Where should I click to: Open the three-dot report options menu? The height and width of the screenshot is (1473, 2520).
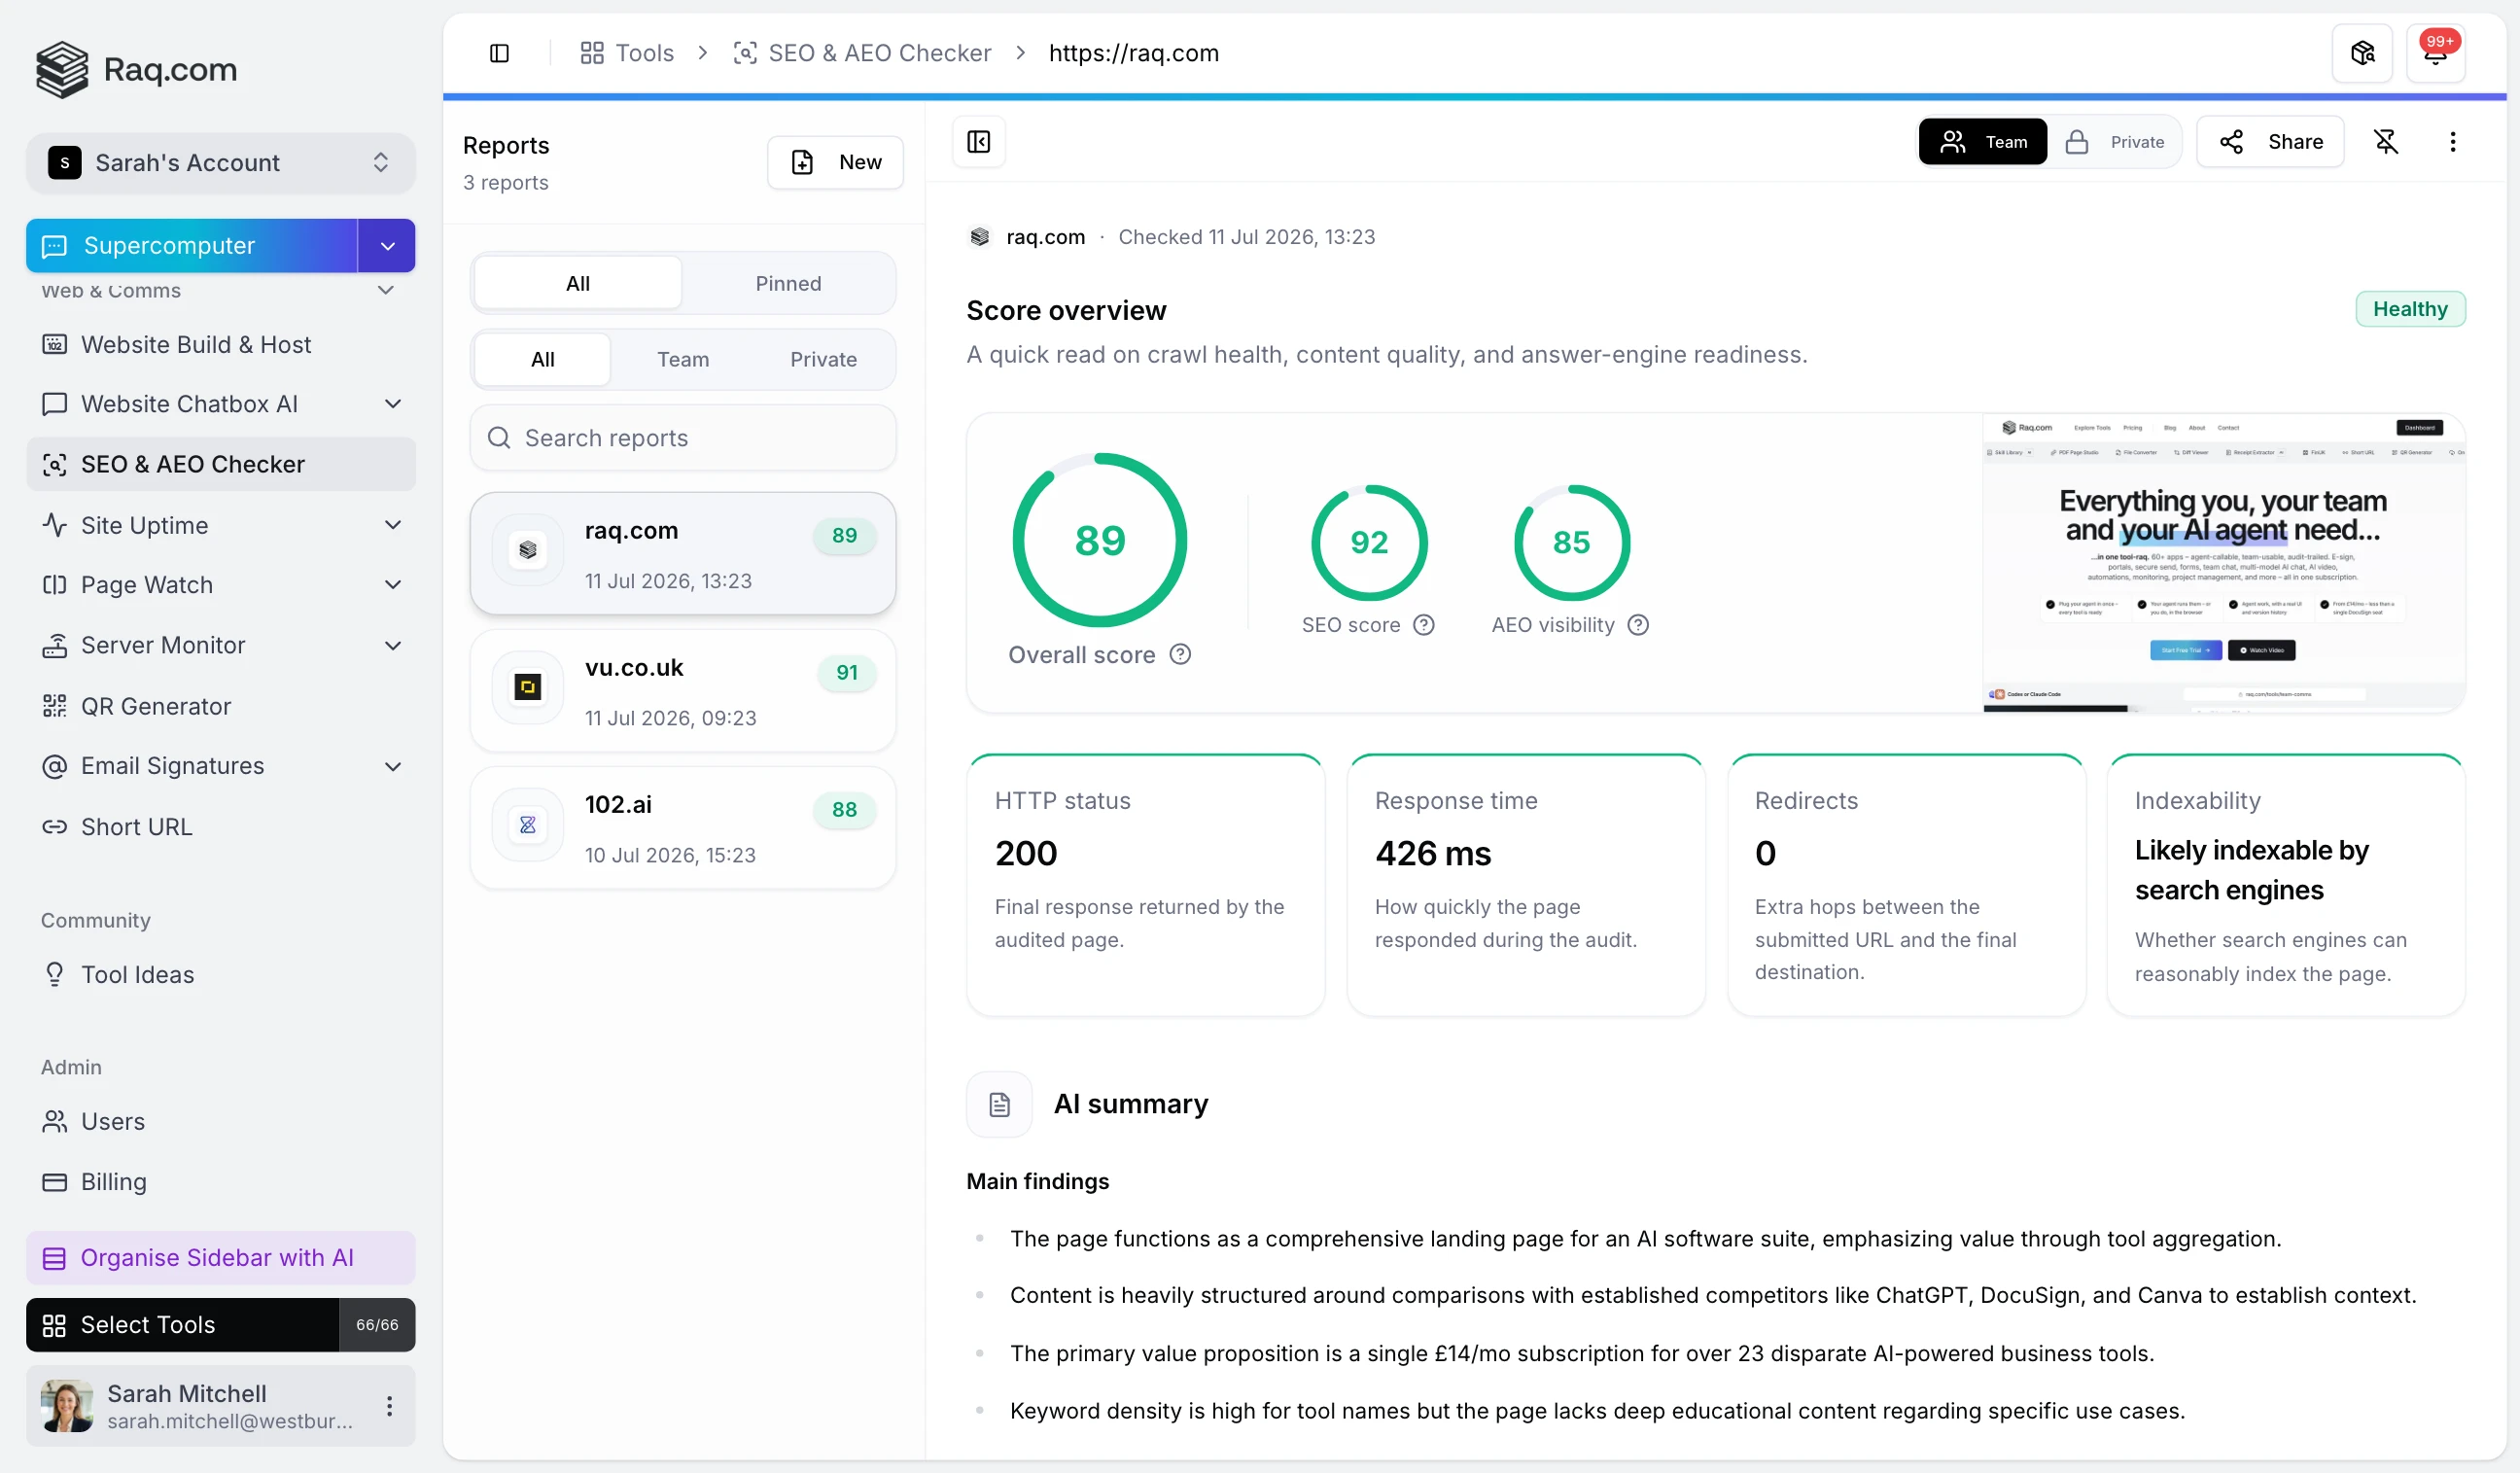(2452, 142)
